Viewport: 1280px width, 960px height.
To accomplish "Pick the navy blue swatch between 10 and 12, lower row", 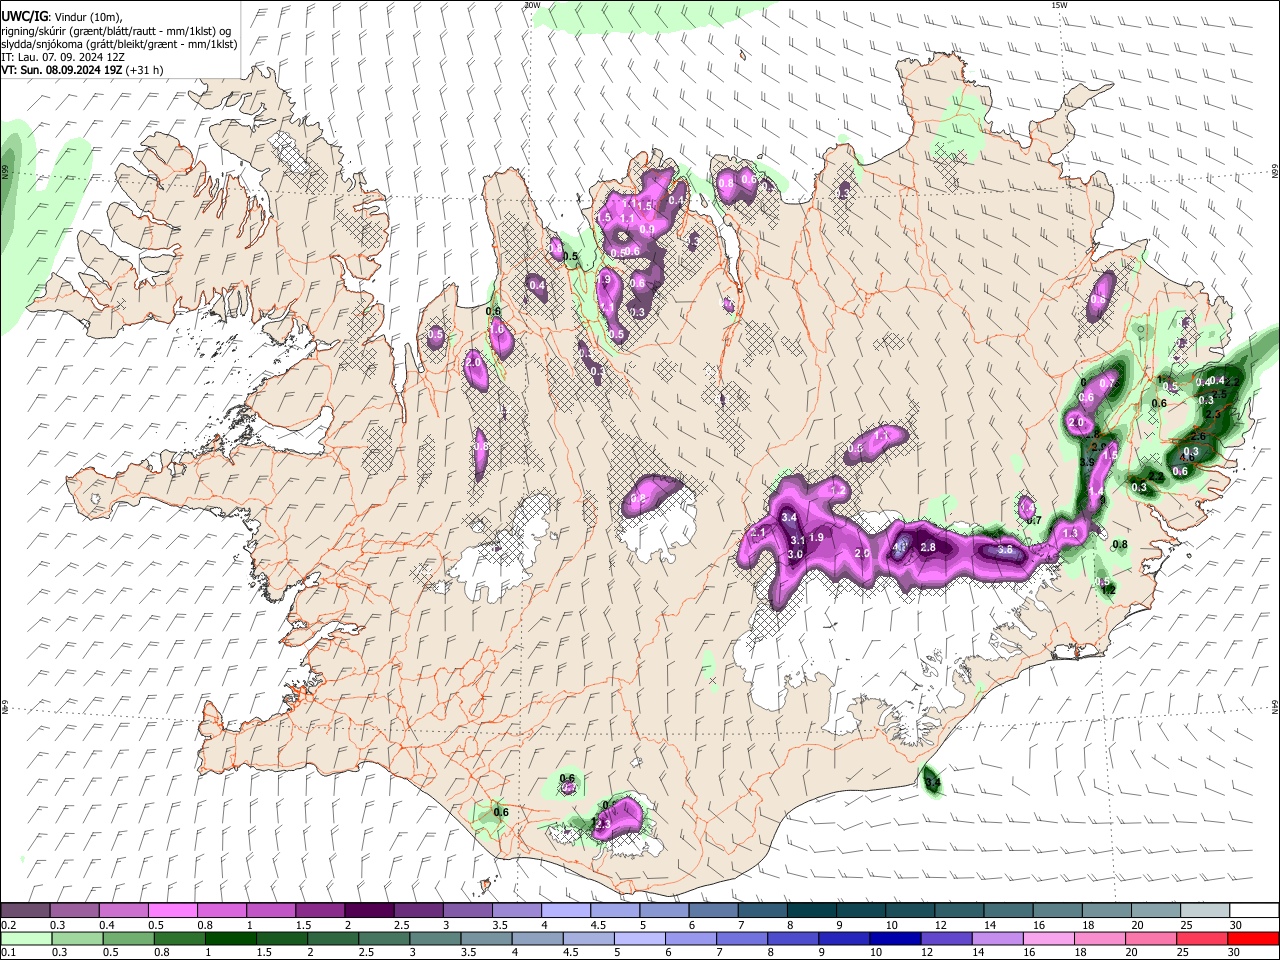I will tap(894, 938).
